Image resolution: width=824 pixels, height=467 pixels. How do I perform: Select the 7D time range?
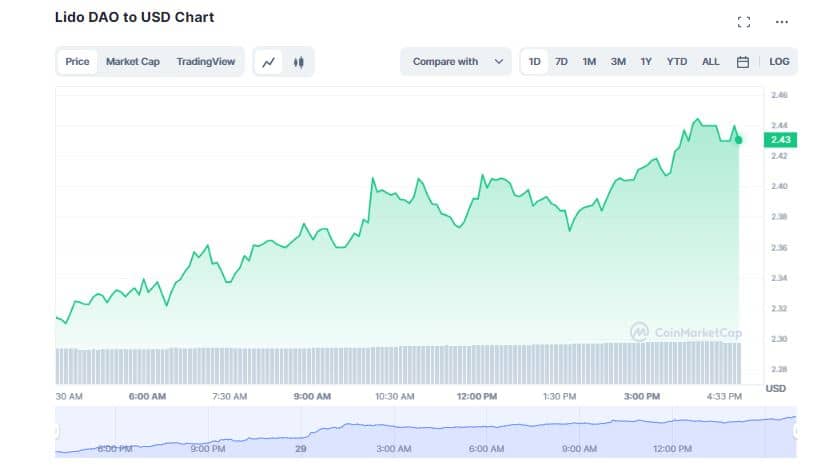point(561,61)
